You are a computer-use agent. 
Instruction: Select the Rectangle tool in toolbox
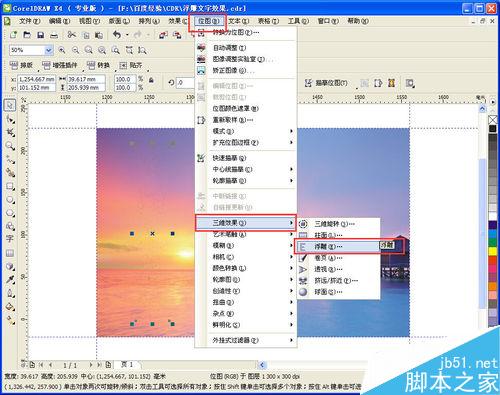[10, 186]
